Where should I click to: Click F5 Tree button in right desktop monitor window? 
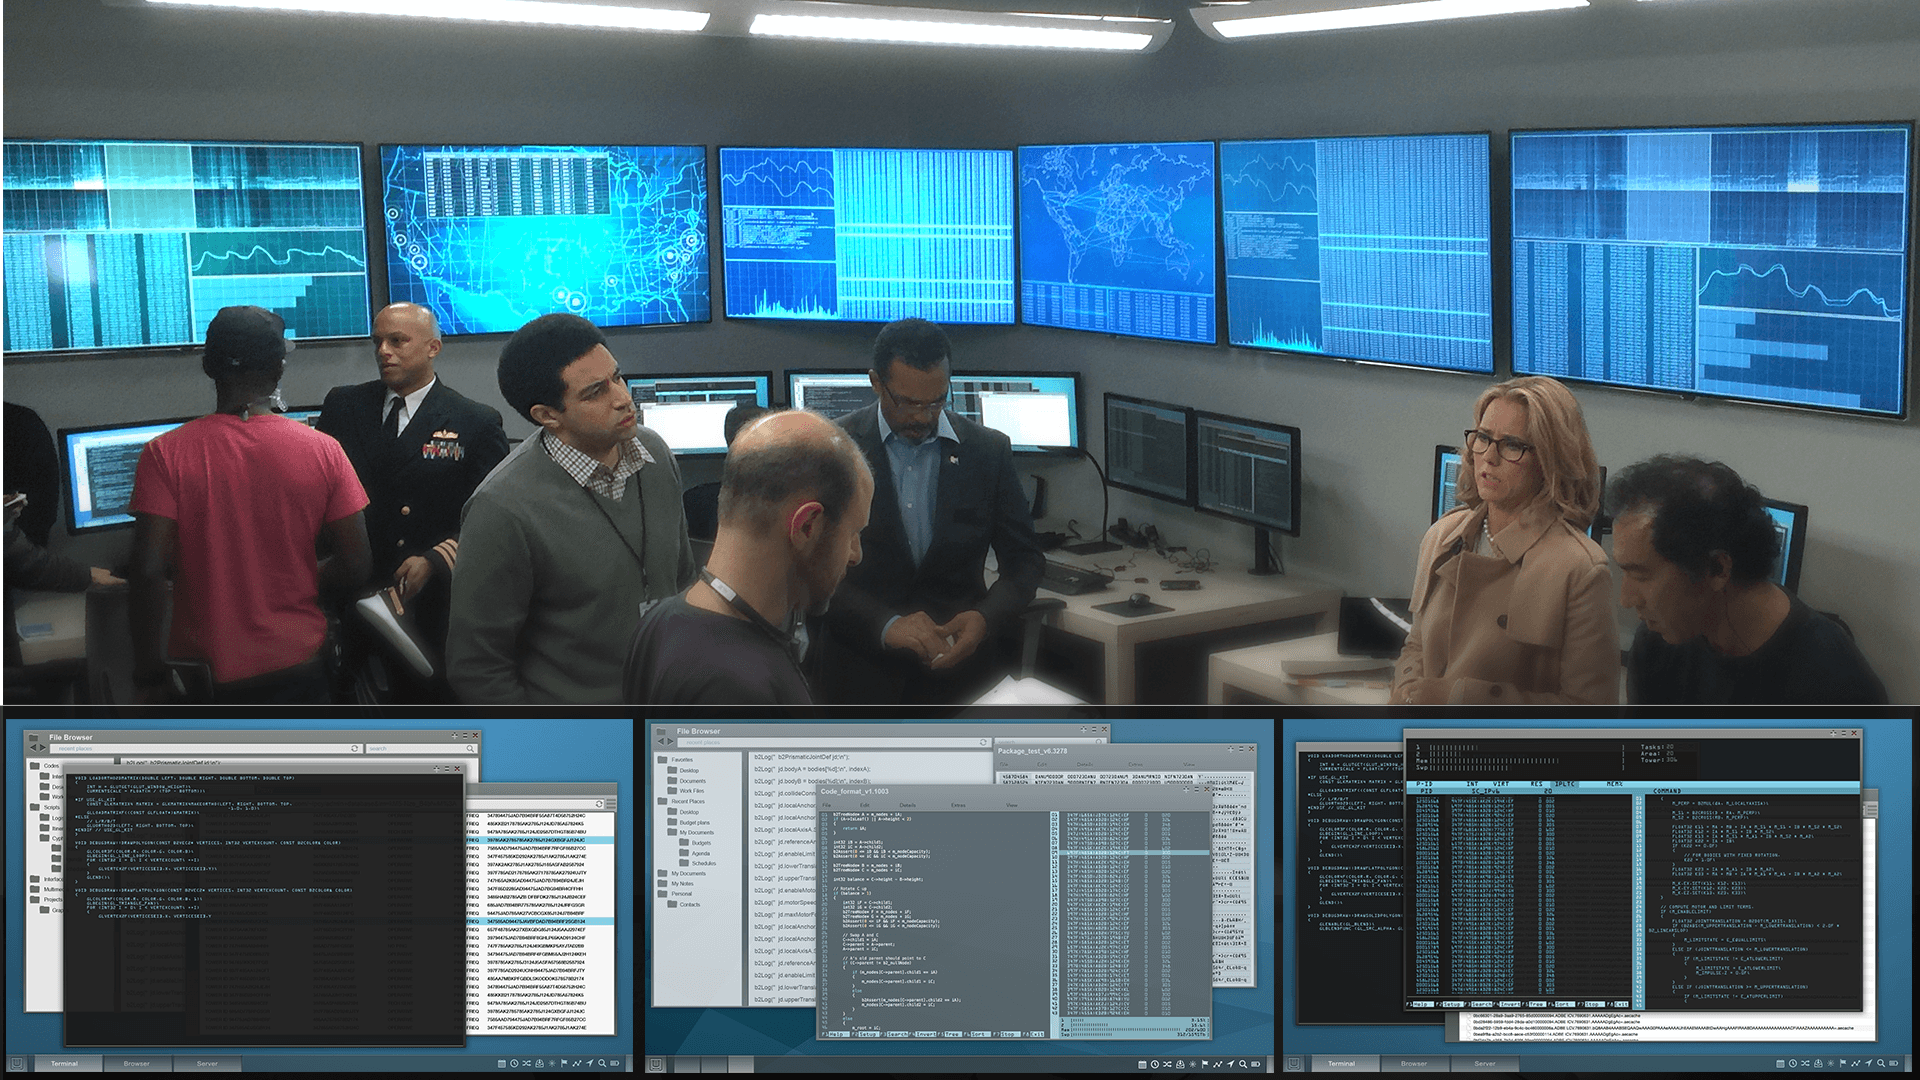click(1534, 1004)
